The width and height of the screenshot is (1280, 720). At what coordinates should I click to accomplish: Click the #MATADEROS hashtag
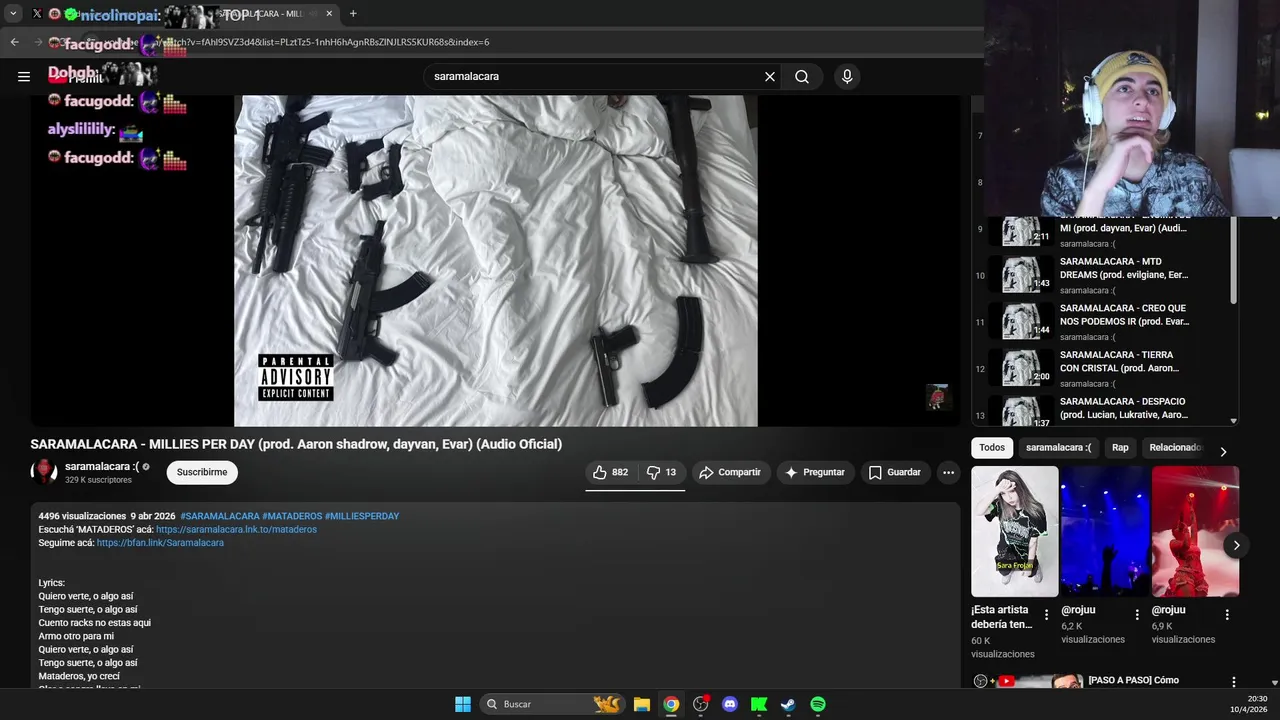click(292, 516)
